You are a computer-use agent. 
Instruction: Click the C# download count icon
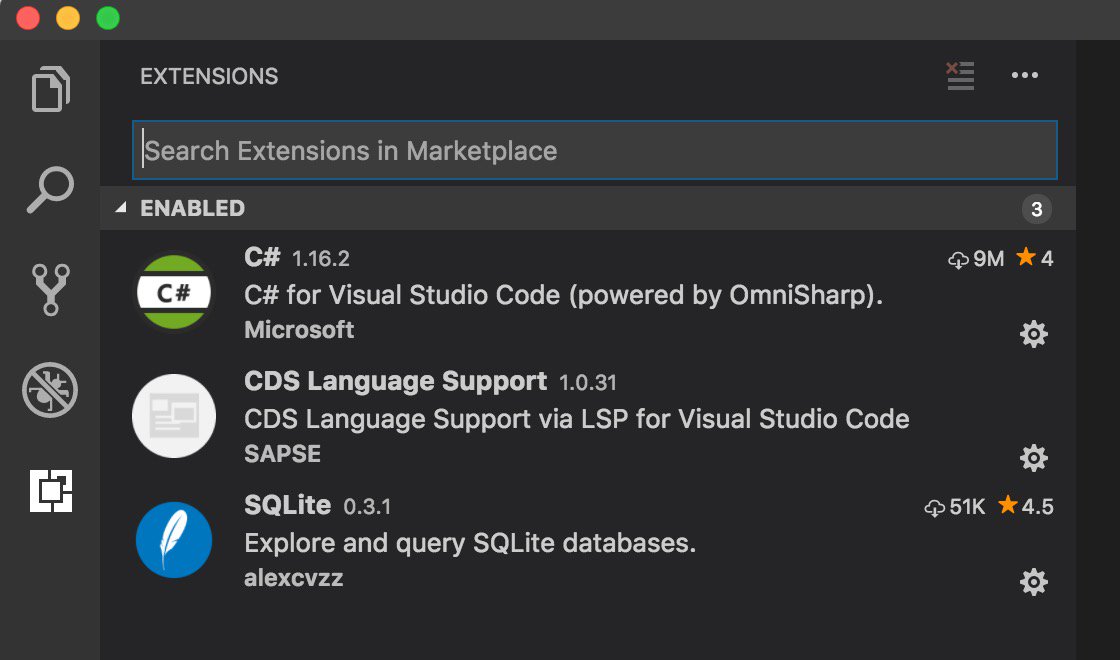(x=958, y=259)
